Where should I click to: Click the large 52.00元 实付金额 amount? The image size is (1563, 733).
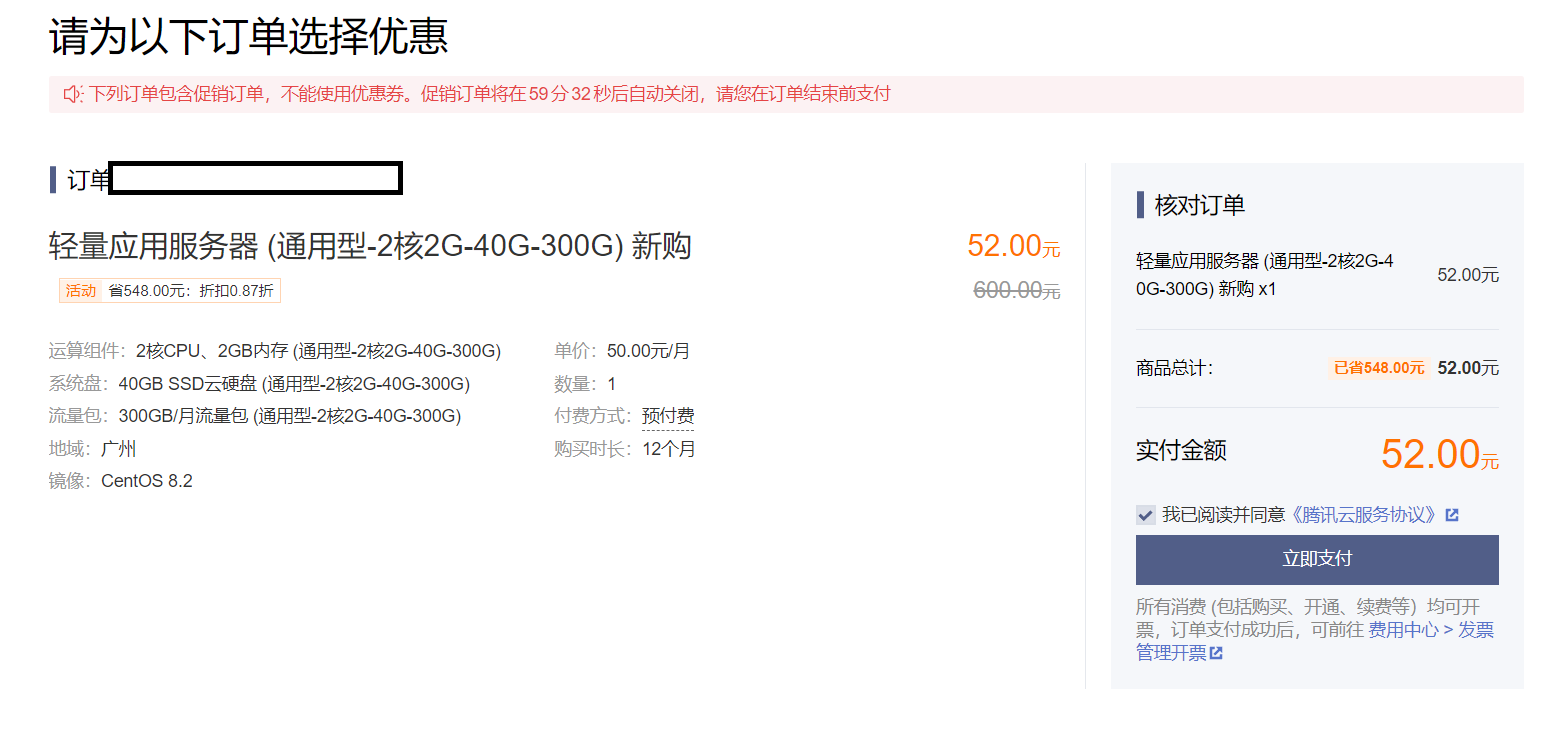[1439, 454]
